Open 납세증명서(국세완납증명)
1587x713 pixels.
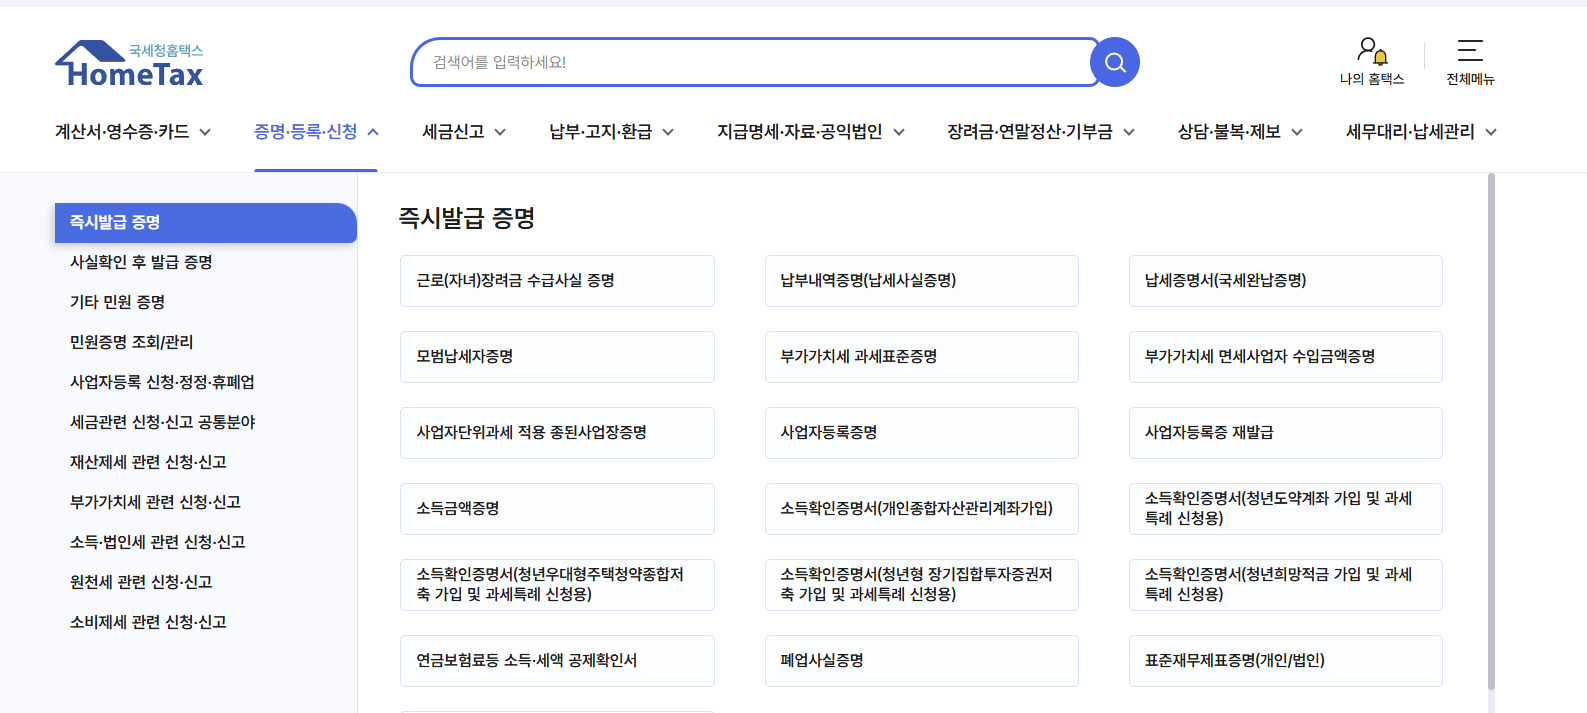pos(1286,281)
